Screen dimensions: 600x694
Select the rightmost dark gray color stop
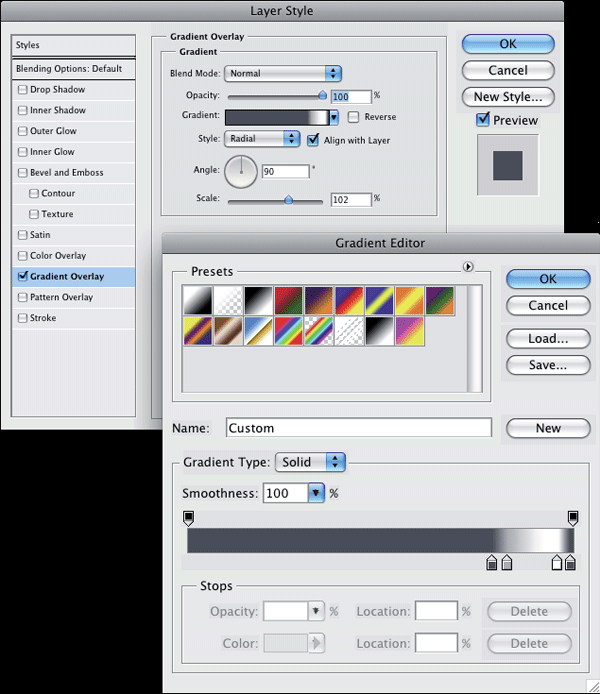(570, 562)
